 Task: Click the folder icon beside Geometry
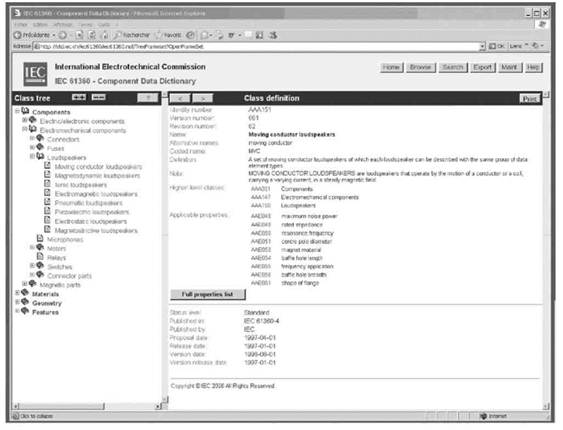click(25, 302)
